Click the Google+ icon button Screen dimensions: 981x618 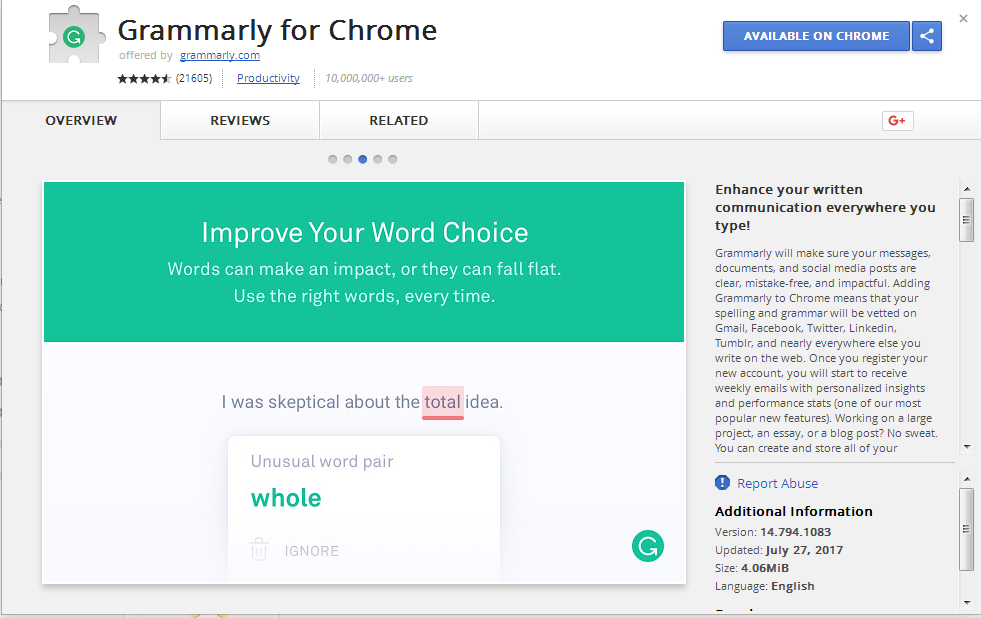coord(897,121)
